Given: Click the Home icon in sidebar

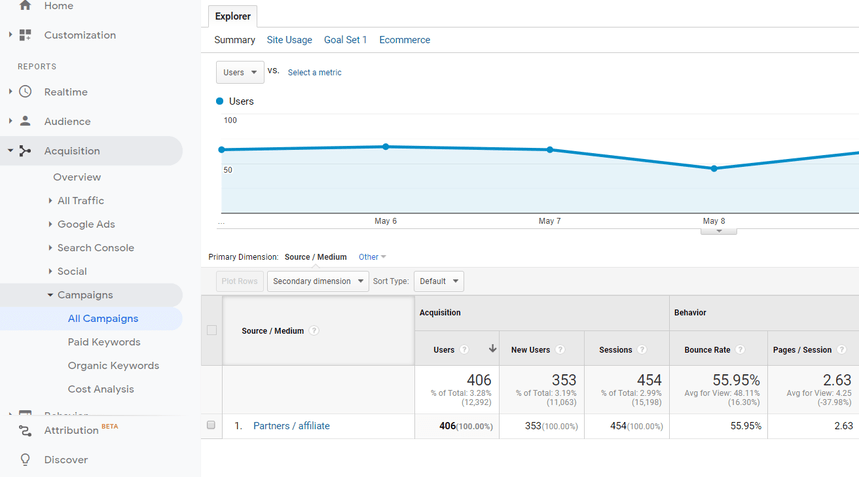Looking at the screenshot, I should 25,5.
